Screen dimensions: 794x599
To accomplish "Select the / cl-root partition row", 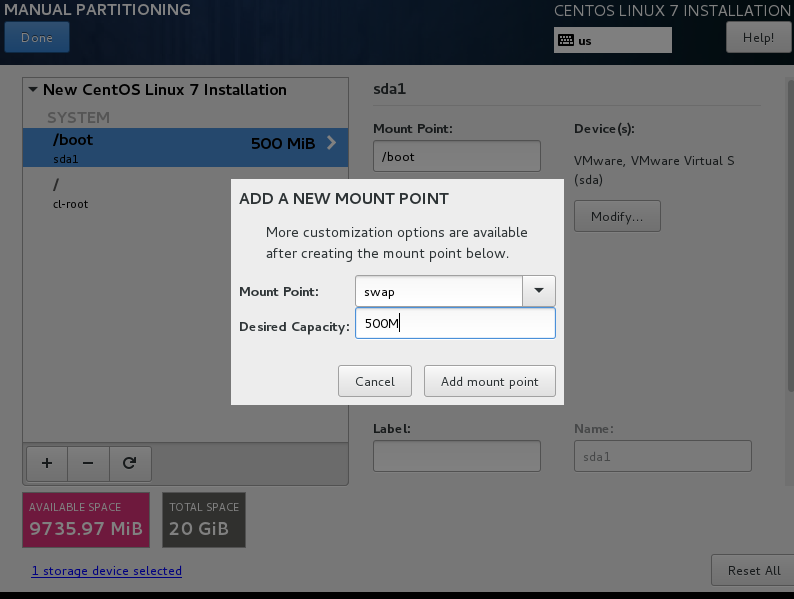I will pos(127,193).
